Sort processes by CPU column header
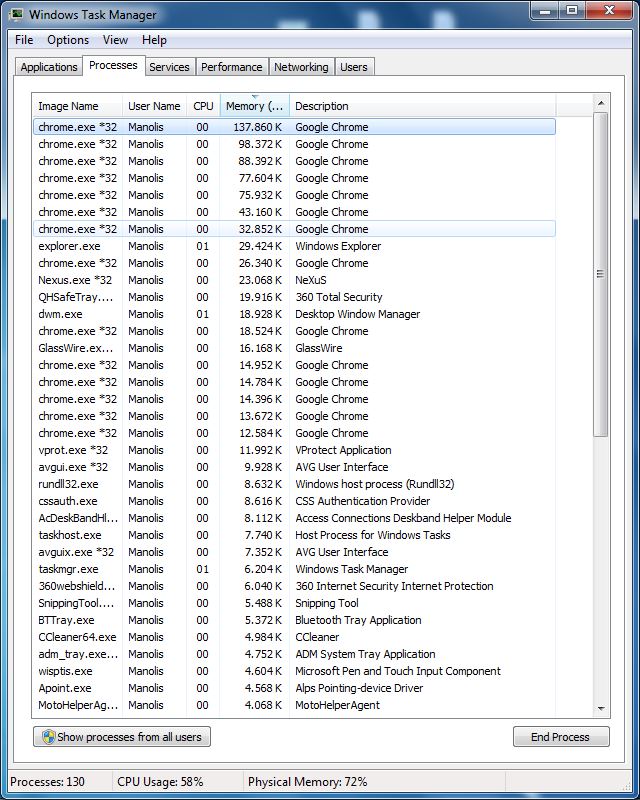The height and width of the screenshot is (800, 640). pyautogui.click(x=203, y=106)
